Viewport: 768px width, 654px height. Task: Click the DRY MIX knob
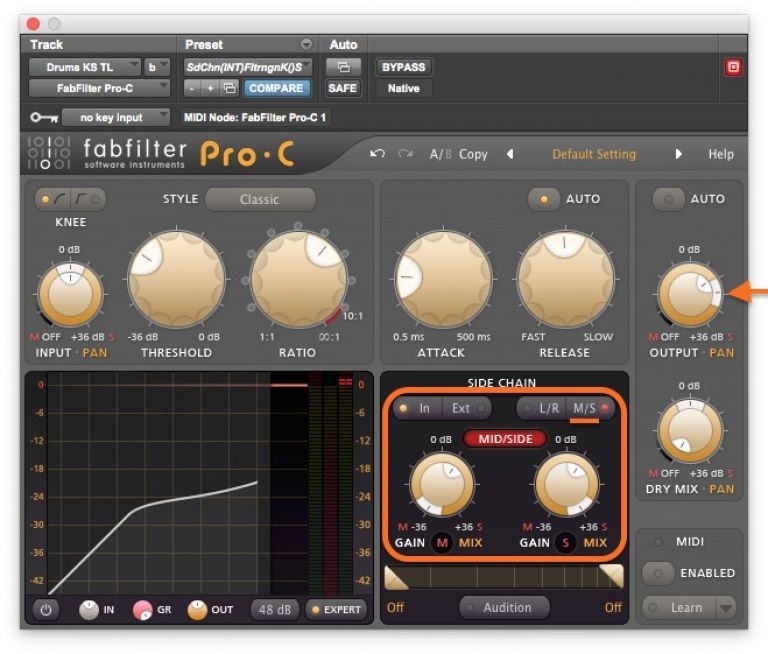click(690, 431)
